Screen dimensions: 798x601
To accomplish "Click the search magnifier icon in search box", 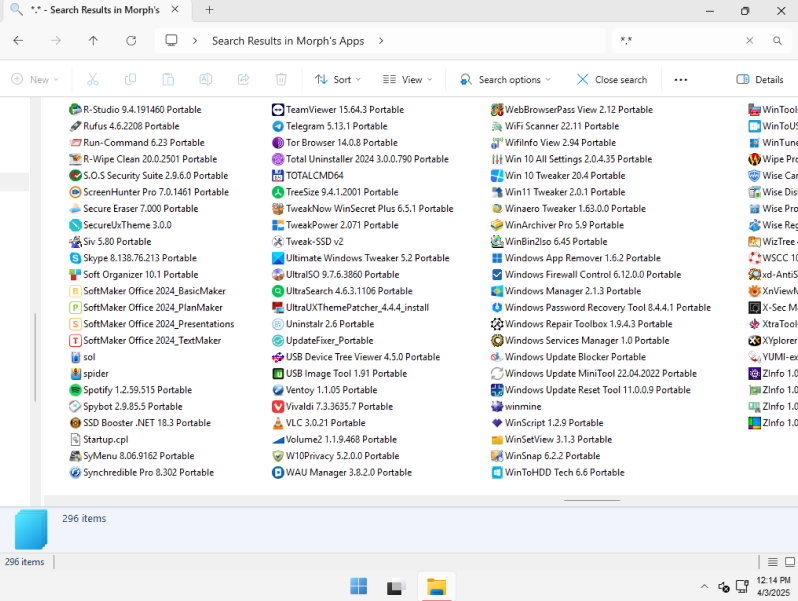I will (777, 41).
